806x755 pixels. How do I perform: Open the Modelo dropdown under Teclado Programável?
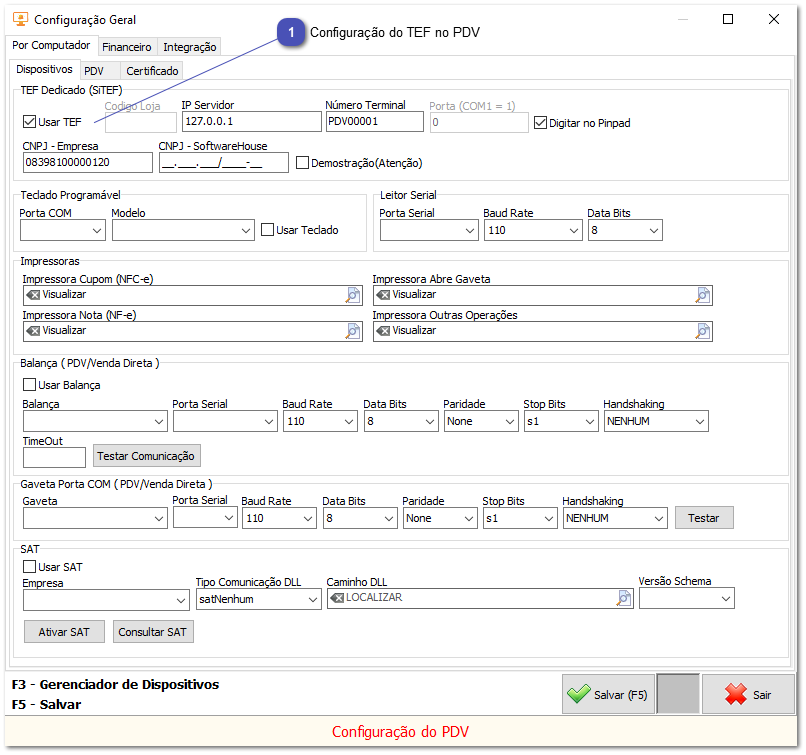[x=246, y=230]
